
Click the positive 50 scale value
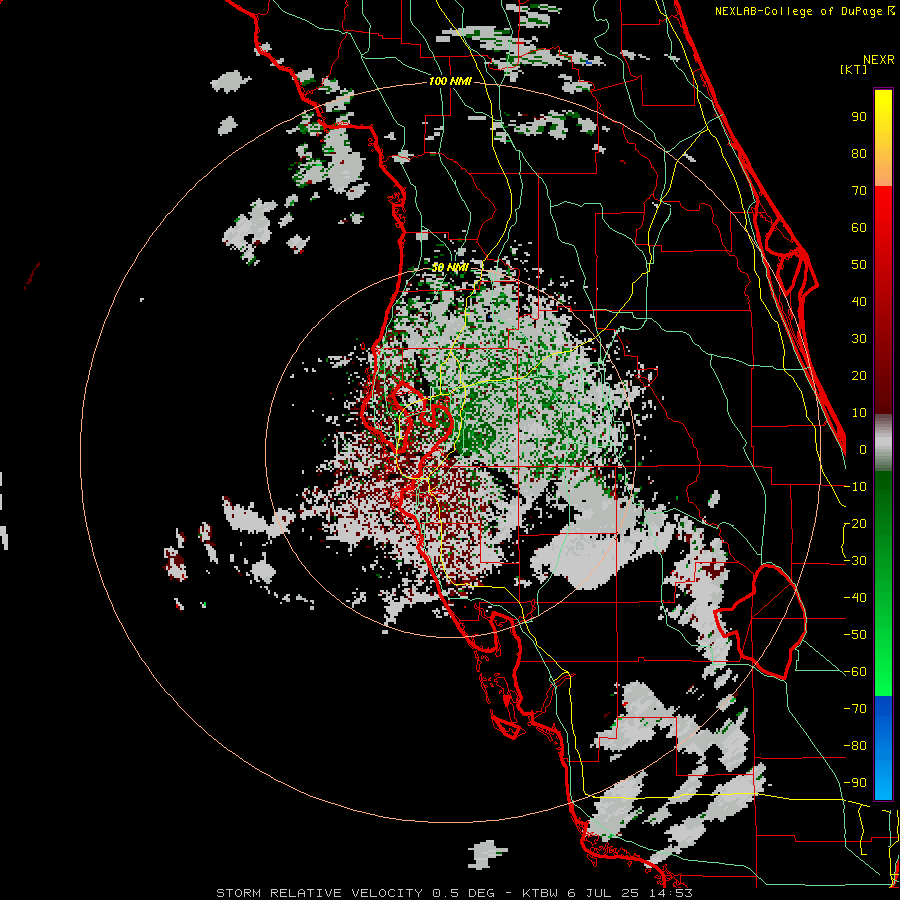tap(859, 265)
